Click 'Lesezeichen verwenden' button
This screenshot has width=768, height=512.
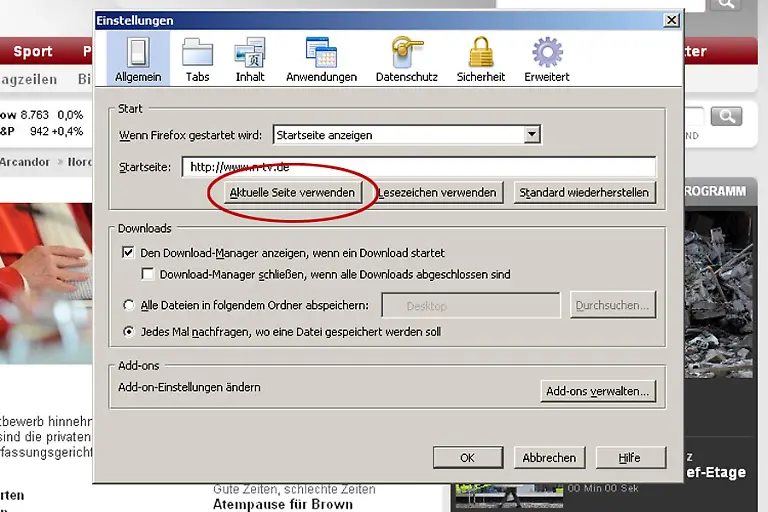(438, 193)
